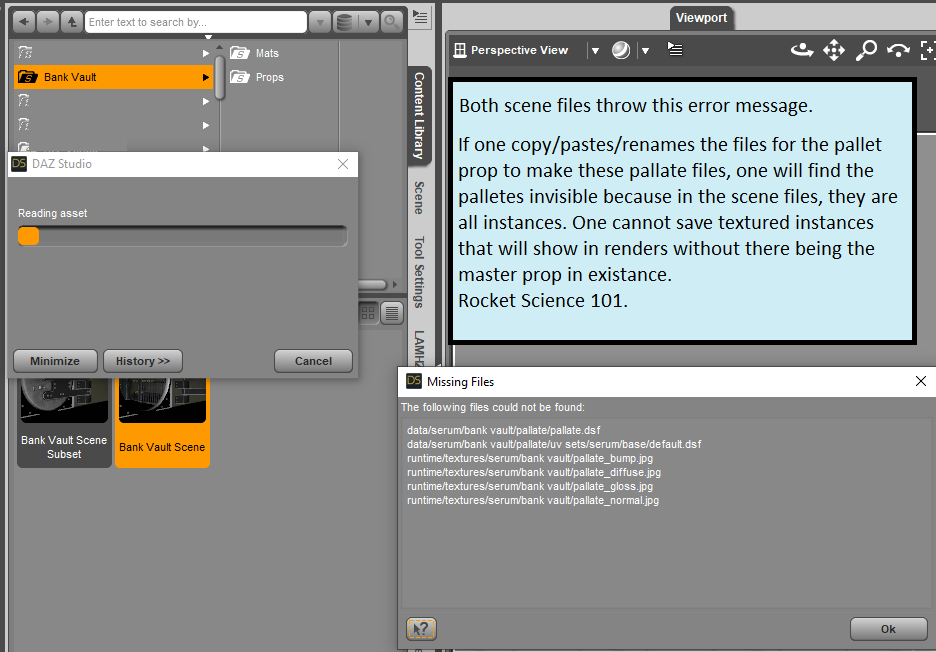
Task: Click the magnifier search button
Action: coord(391,23)
